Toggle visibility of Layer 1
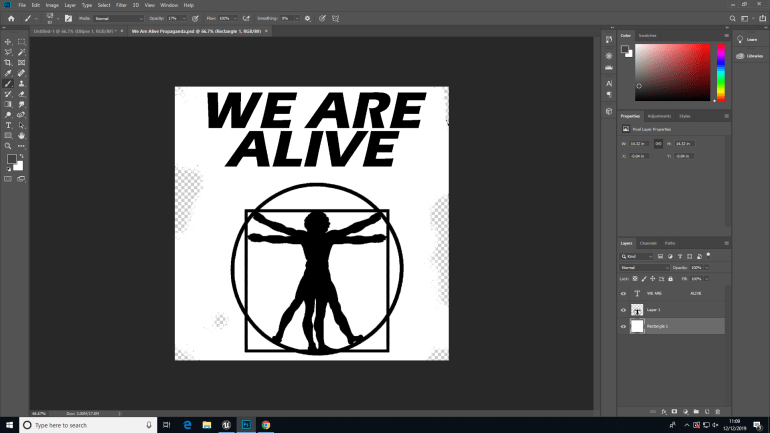The width and height of the screenshot is (770, 433). click(x=623, y=310)
